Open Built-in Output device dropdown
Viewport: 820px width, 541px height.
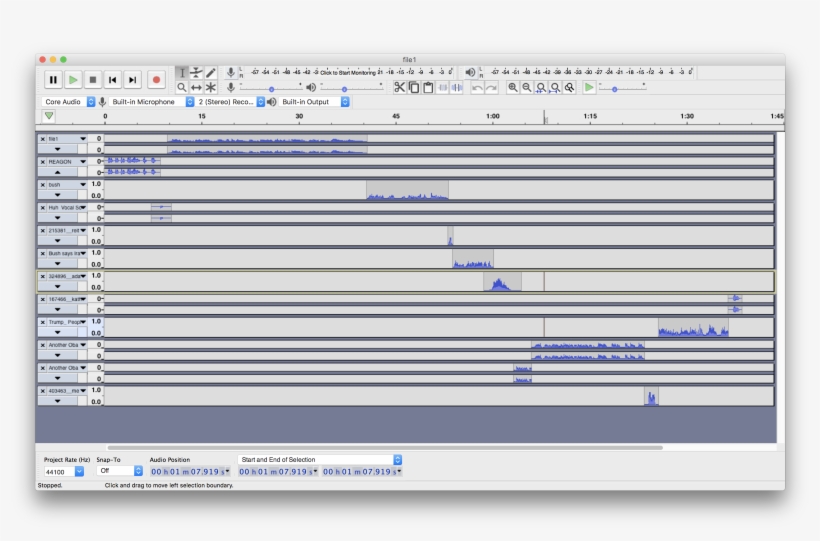click(314, 102)
